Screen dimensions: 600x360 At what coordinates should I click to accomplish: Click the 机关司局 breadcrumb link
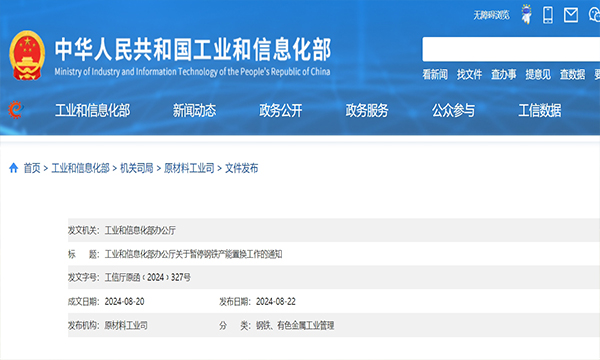137,168
